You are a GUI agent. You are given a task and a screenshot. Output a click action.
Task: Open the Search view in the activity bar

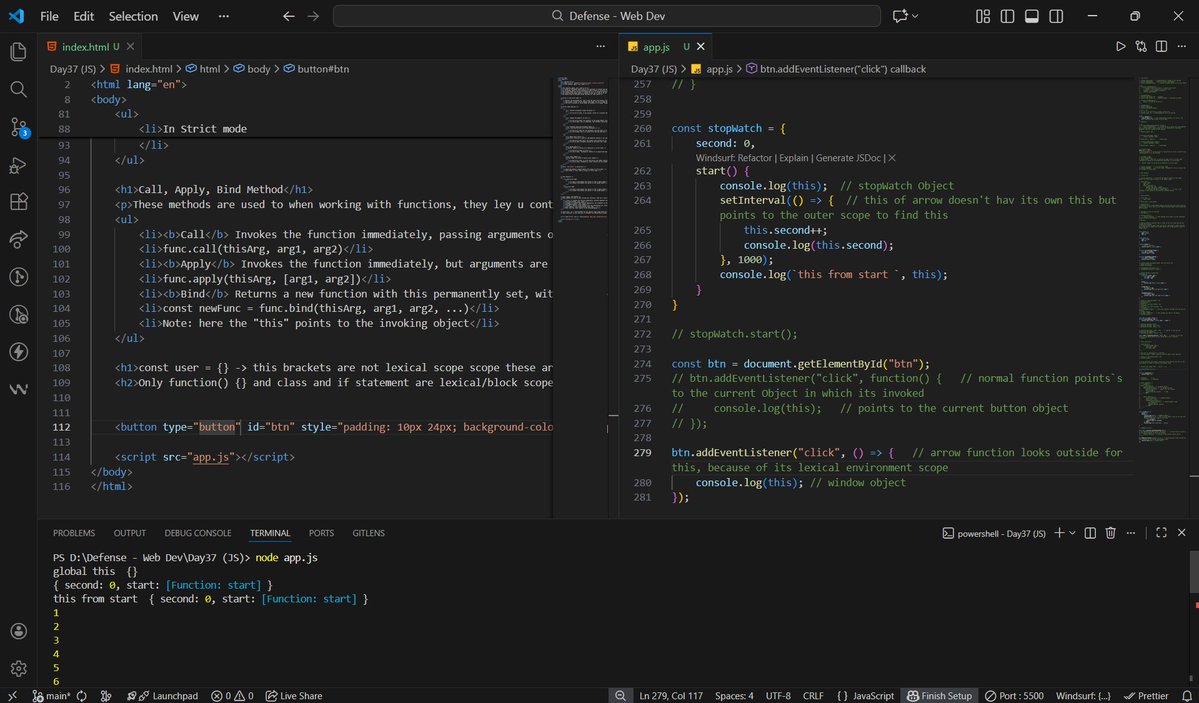17,89
